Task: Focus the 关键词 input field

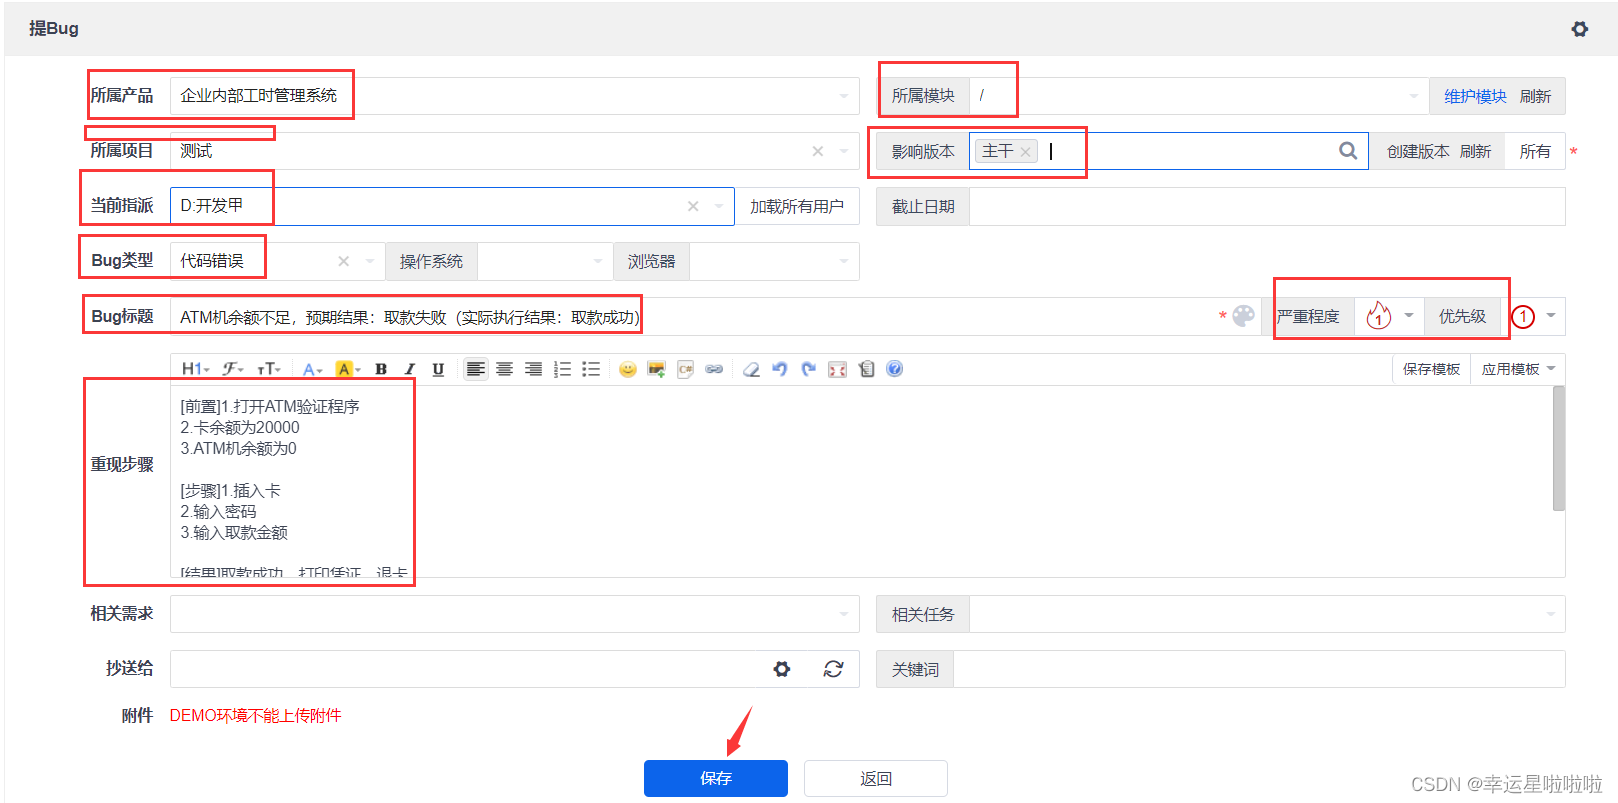Action: [x=1259, y=669]
